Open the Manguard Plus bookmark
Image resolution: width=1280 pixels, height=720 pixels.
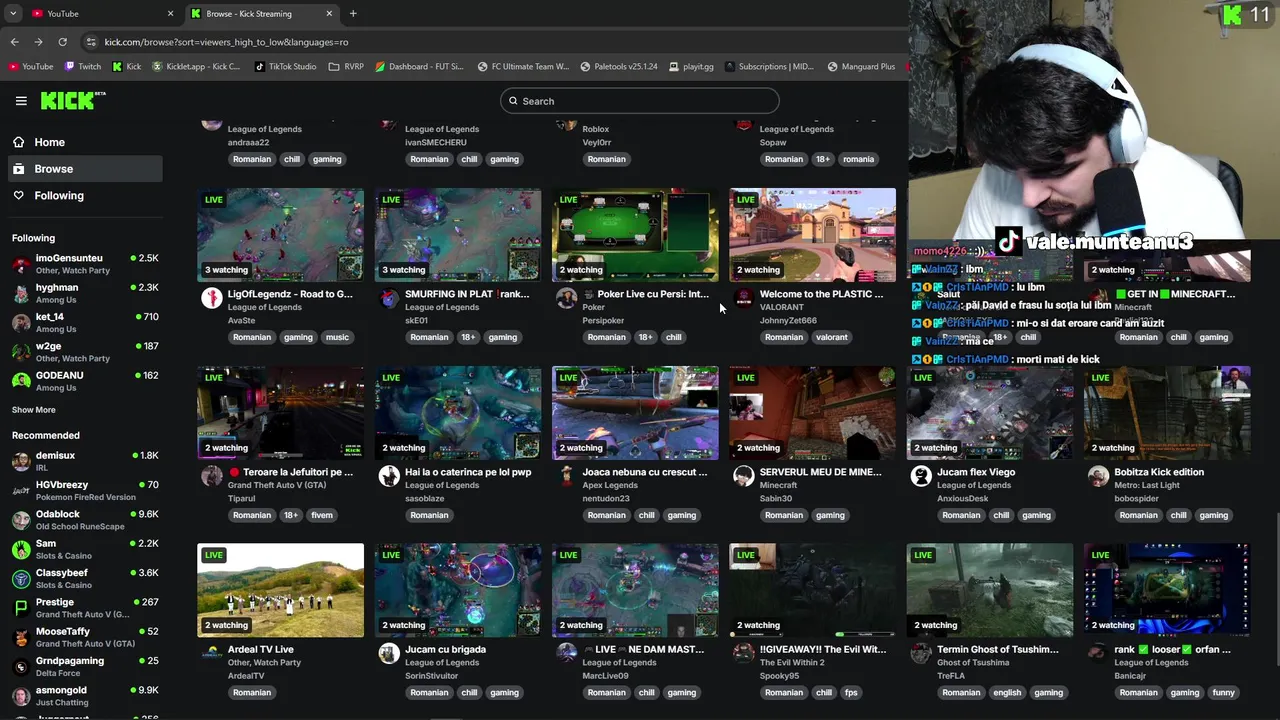tap(861, 66)
